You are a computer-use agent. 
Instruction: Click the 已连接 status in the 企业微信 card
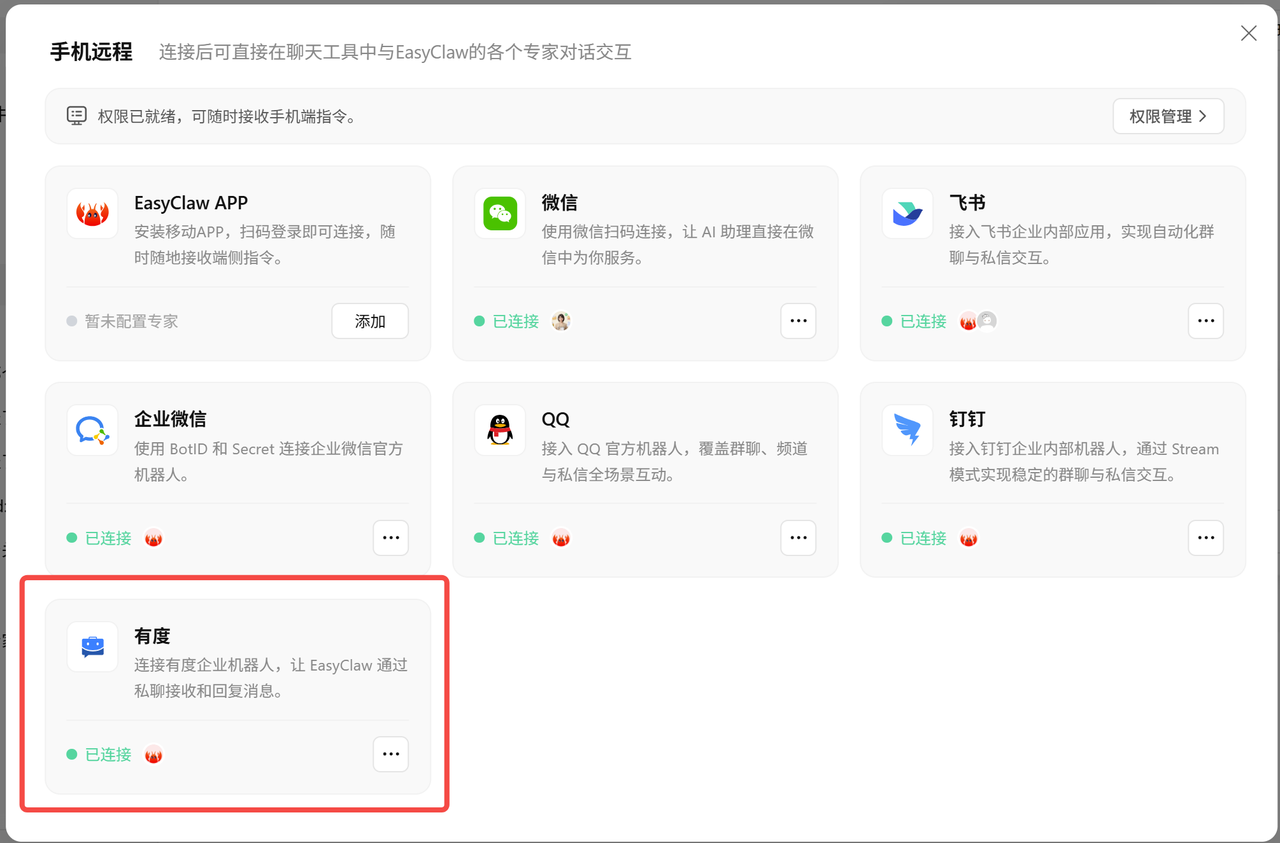(99, 538)
